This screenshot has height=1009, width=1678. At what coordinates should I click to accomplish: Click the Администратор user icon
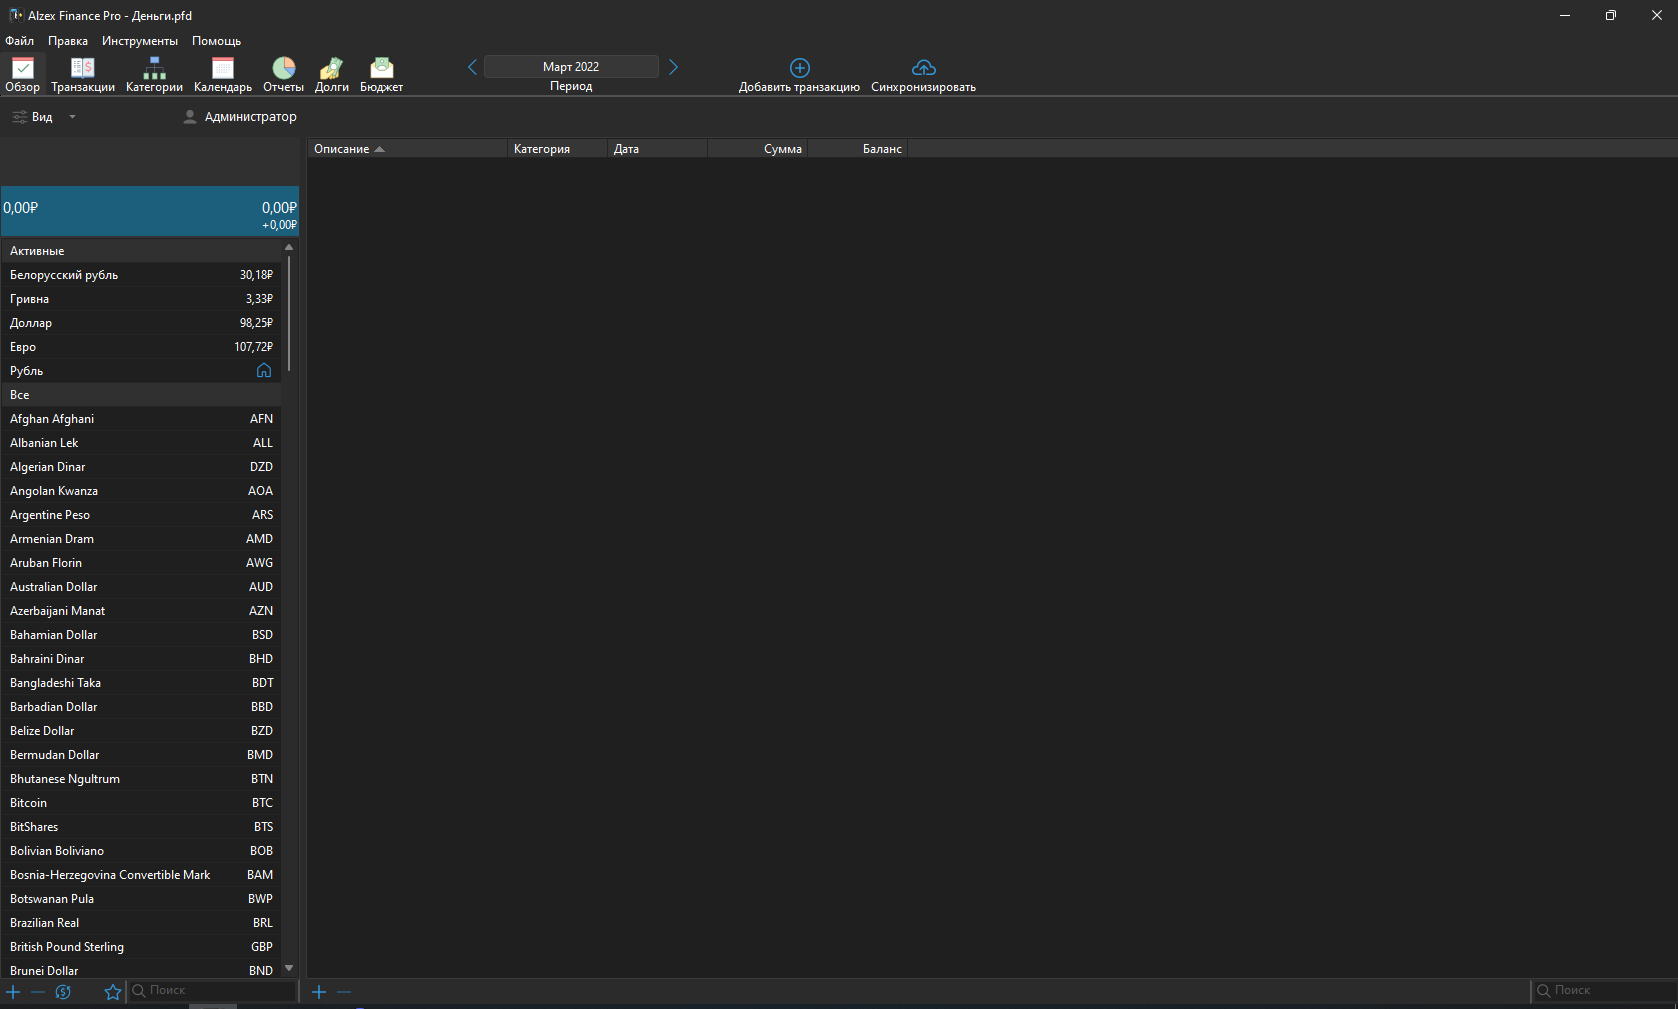coord(190,117)
